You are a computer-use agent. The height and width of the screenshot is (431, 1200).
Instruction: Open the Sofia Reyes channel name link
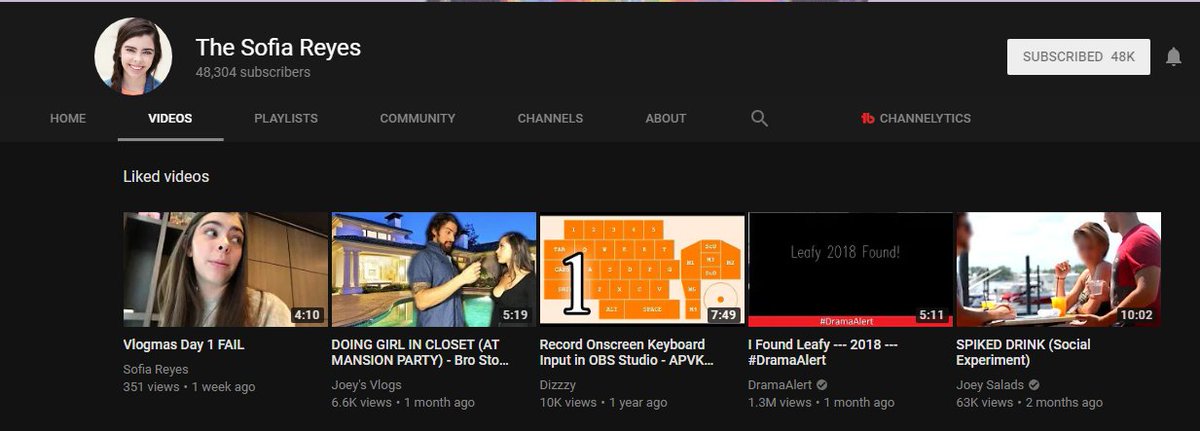155,369
